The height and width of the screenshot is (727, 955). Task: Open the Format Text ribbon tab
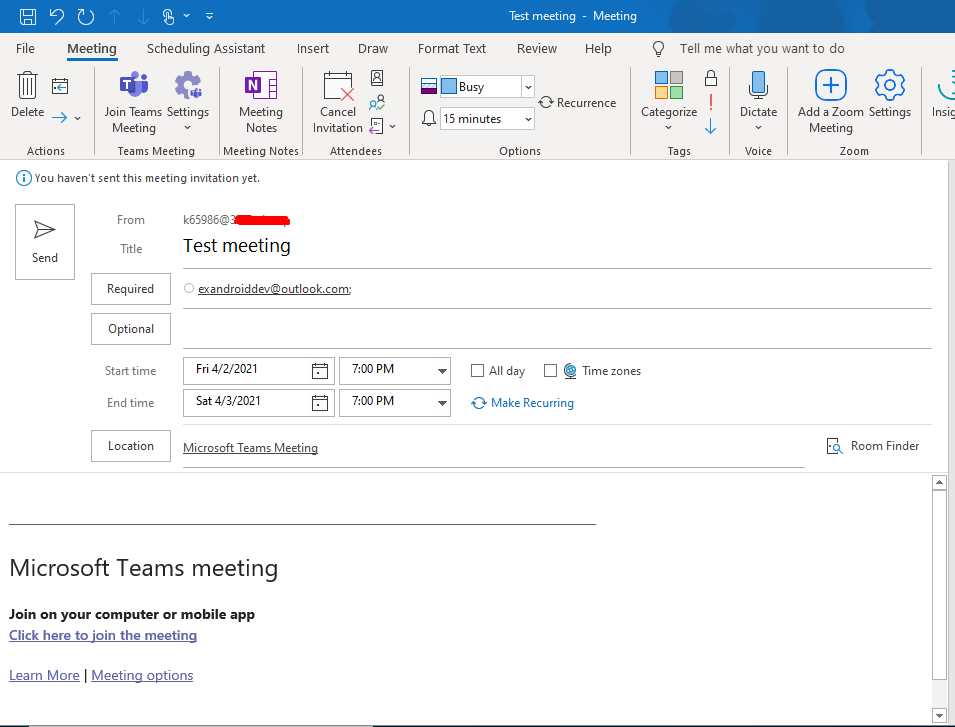tap(451, 48)
